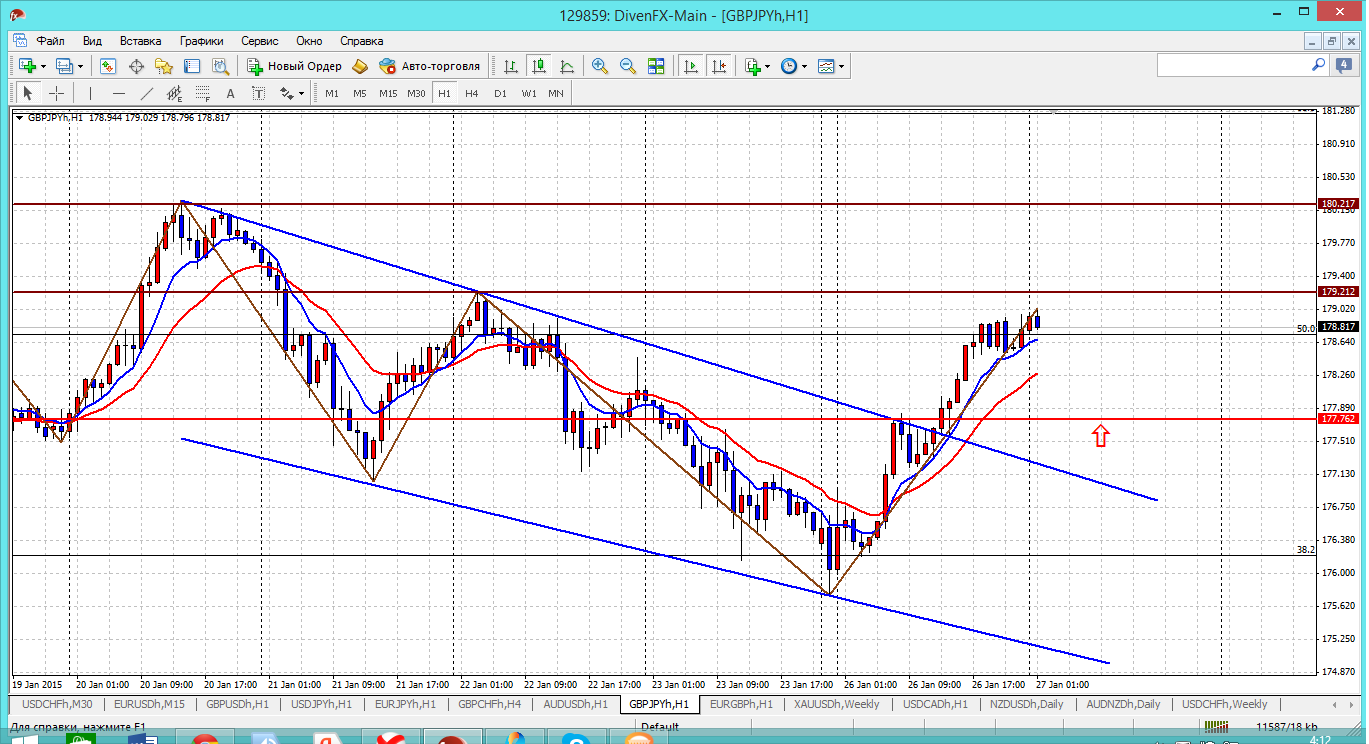1369x744 pixels.
Task: Toggle chart Auto Scroll
Action: (x=690, y=66)
